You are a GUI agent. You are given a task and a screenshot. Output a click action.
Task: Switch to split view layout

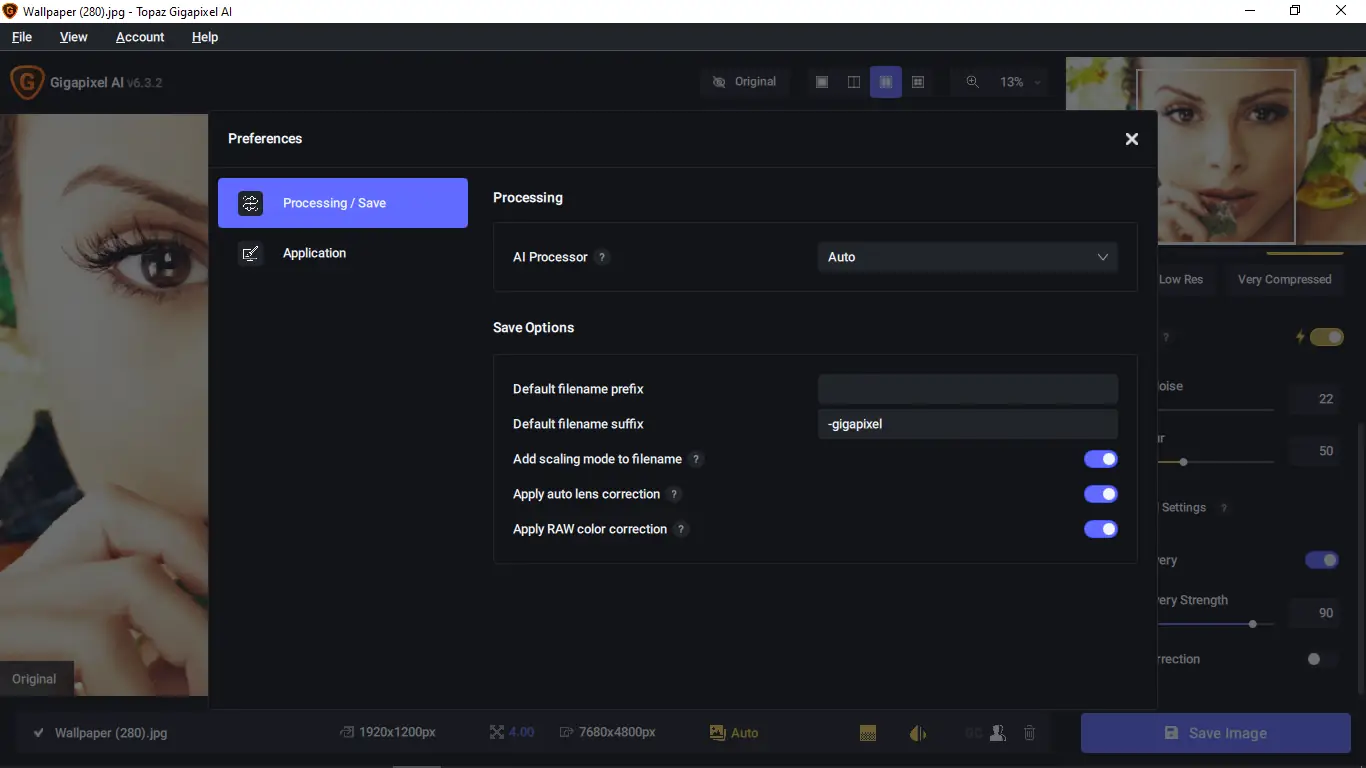pyautogui.click(x=854, y=82)
